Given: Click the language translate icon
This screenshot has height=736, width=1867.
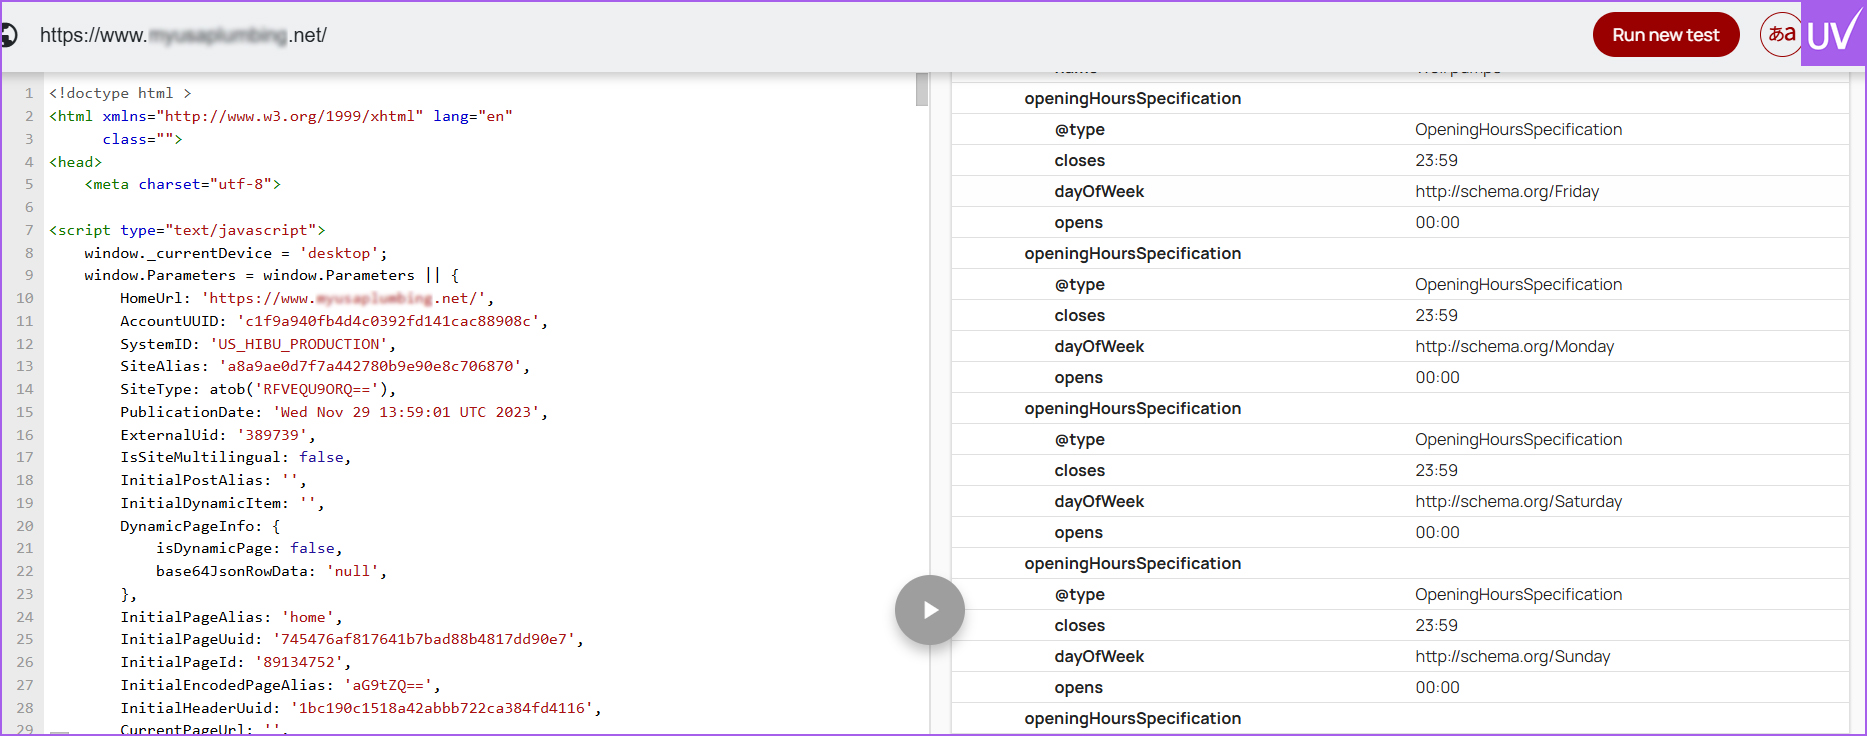Looking at the screenshot, I should click(1780, 35).
